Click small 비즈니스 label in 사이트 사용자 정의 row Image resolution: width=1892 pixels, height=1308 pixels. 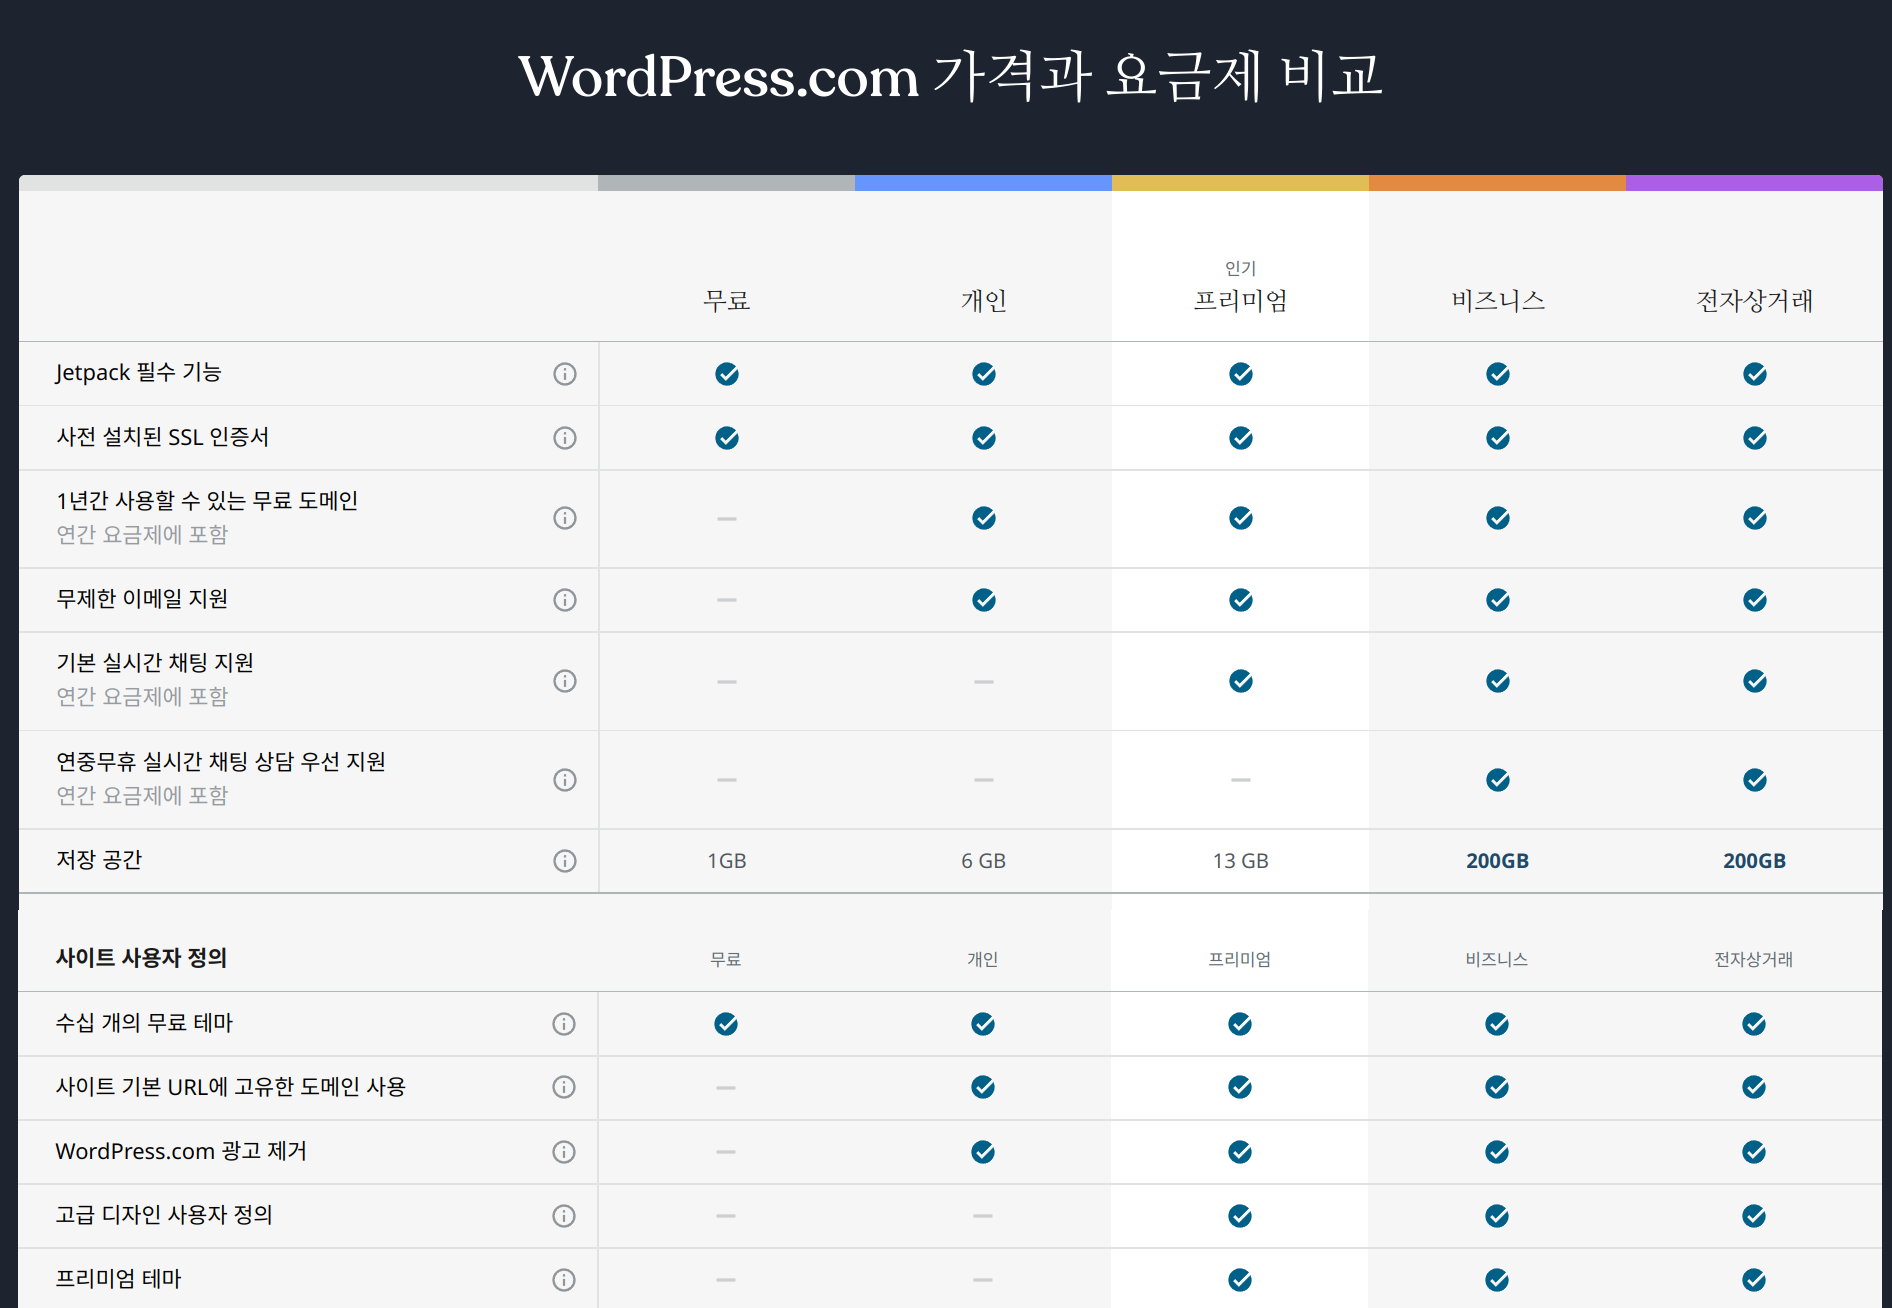tap(1497, 959)
